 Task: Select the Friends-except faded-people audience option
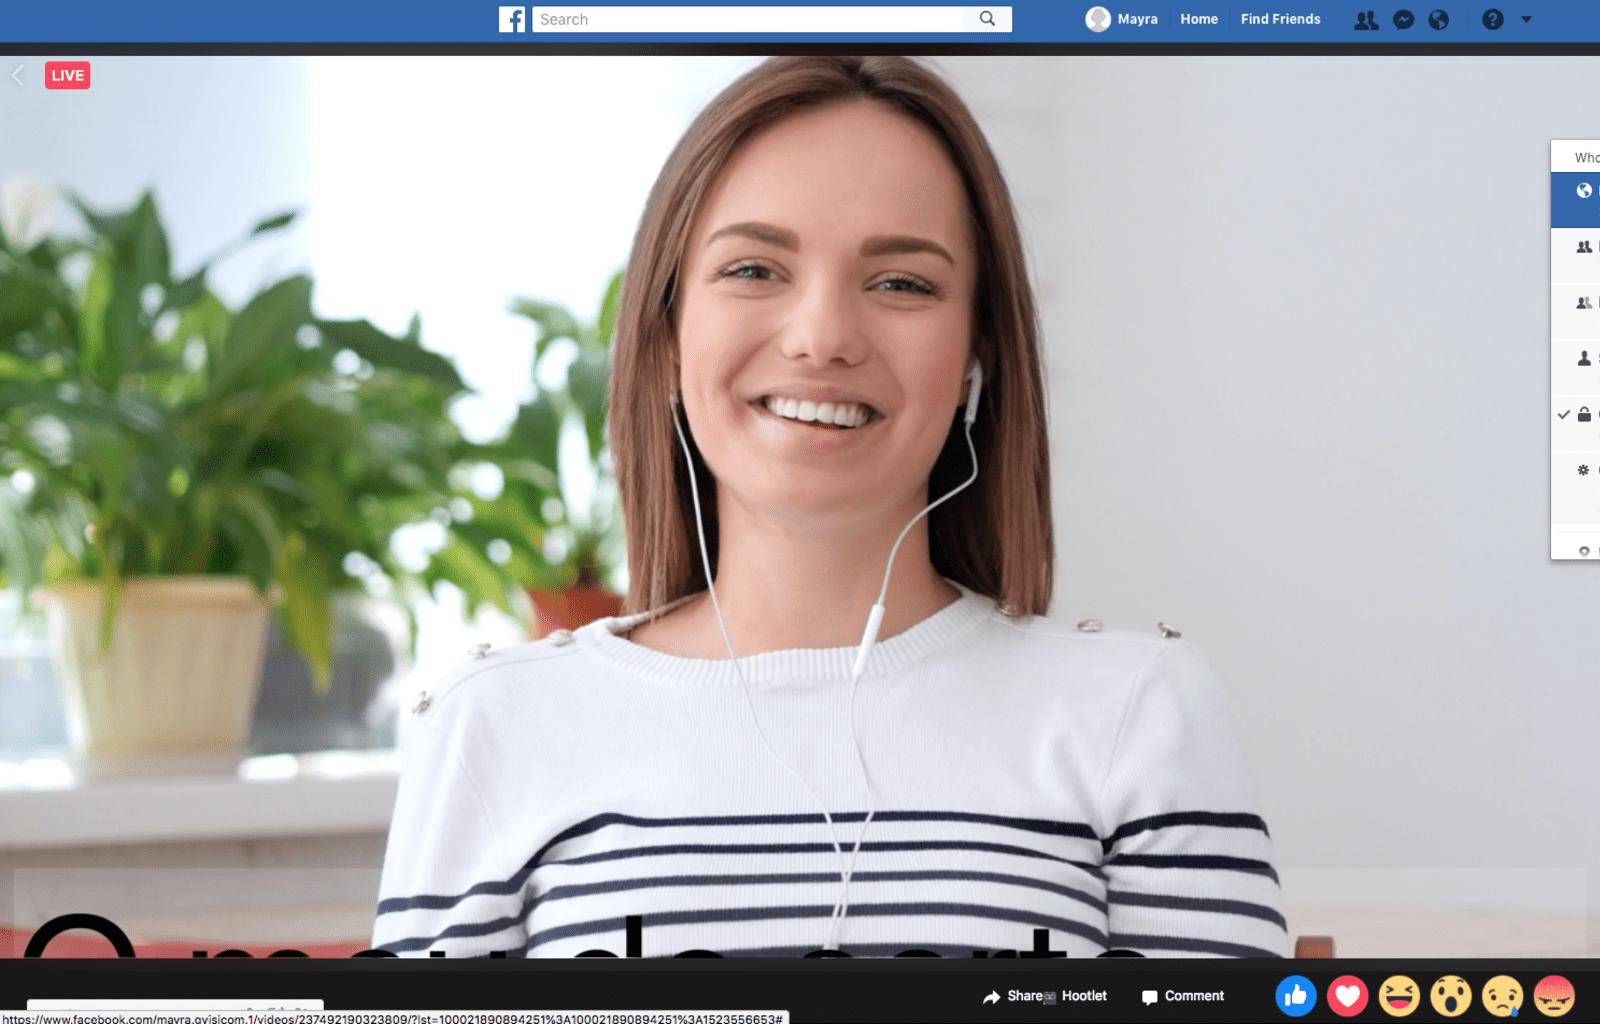[x=1576, y=311]
